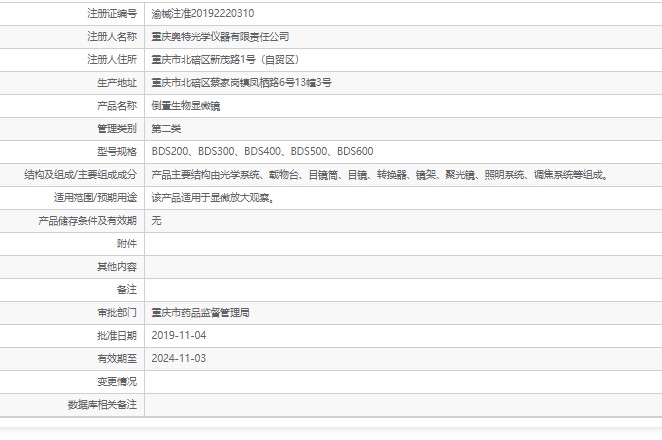Select the company name 重庆奥特光学仪器有限责任公司
Screen dimensions: 662x440
click(220, 37)
